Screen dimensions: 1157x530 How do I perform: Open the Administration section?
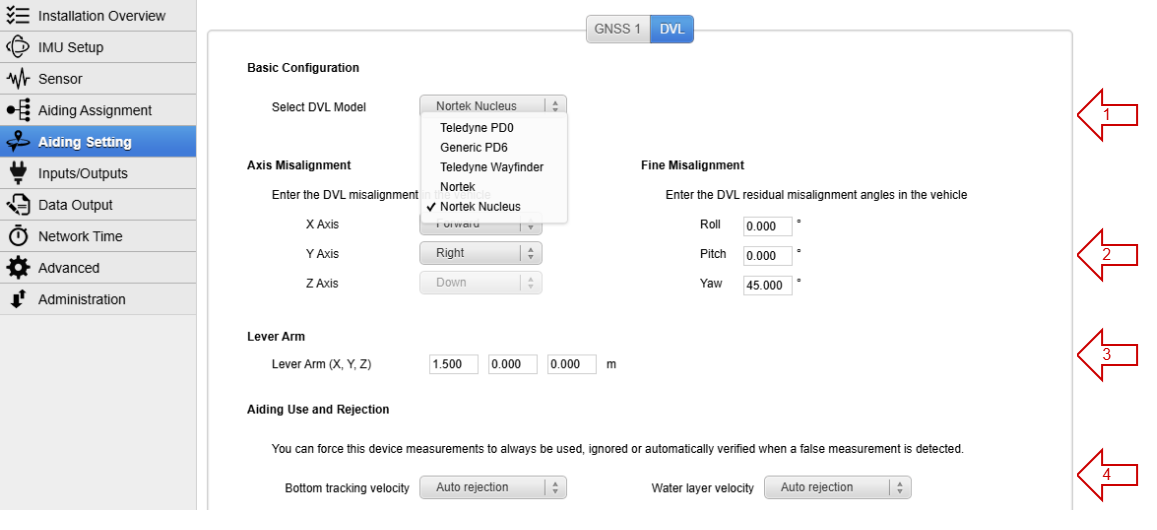98,299
